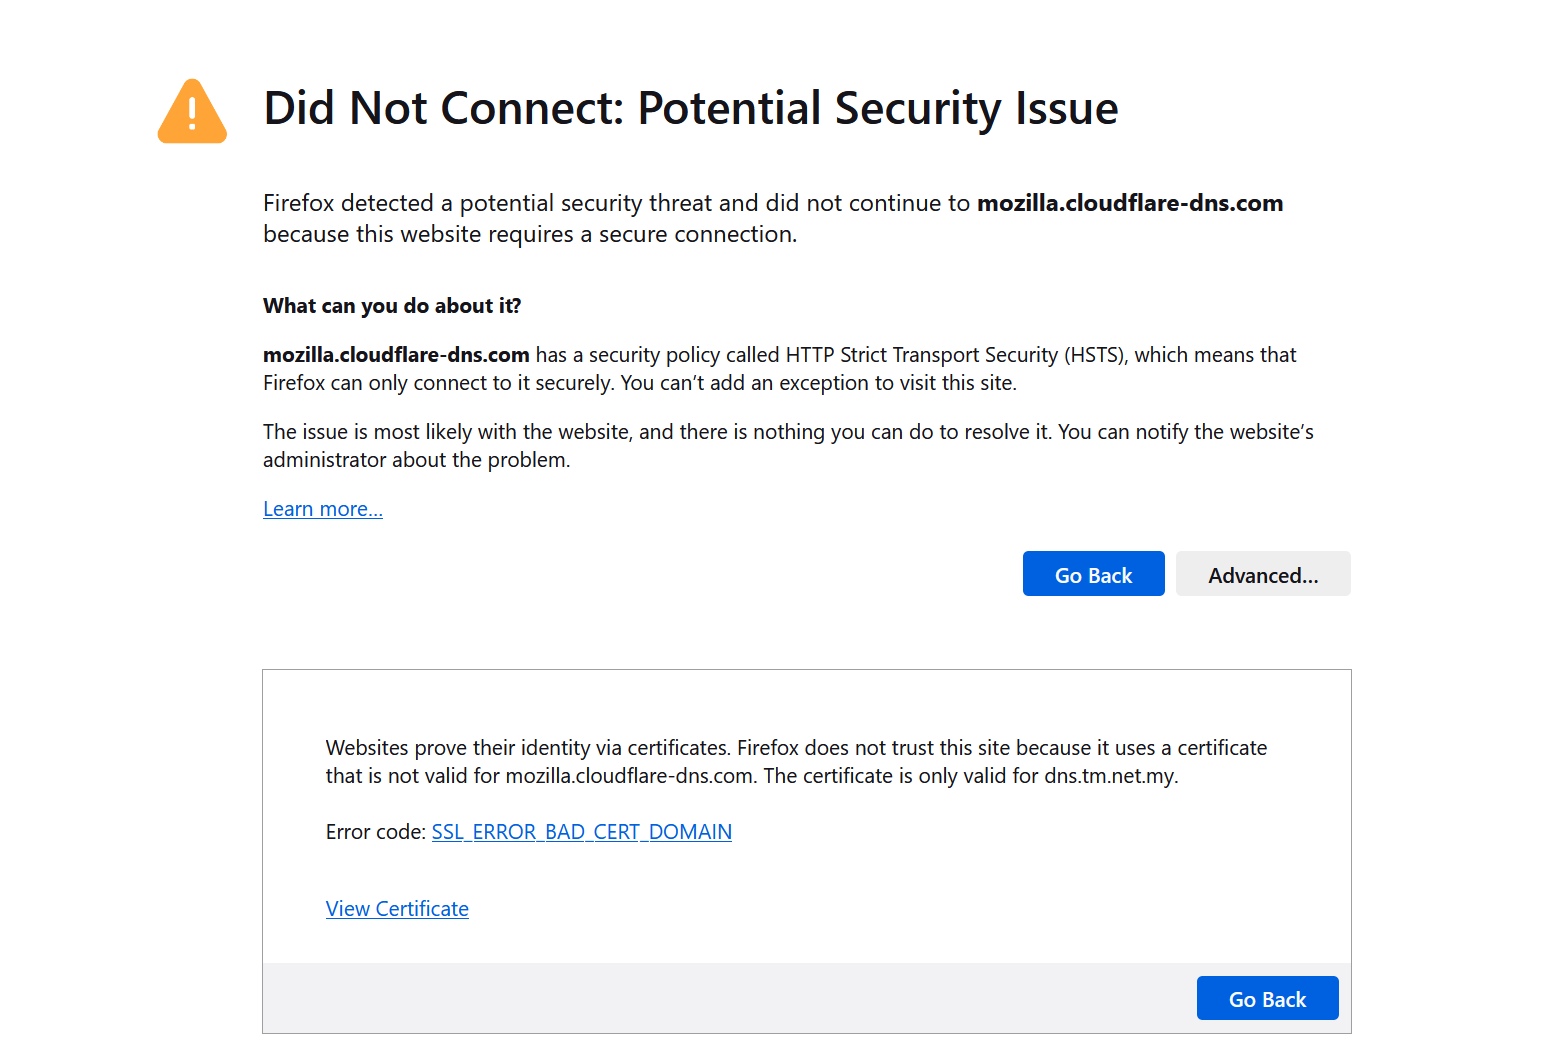The width and height of the screenshot is (1551, 1060).
Task: Open the Learn more… link
Action: click(322, 509)
